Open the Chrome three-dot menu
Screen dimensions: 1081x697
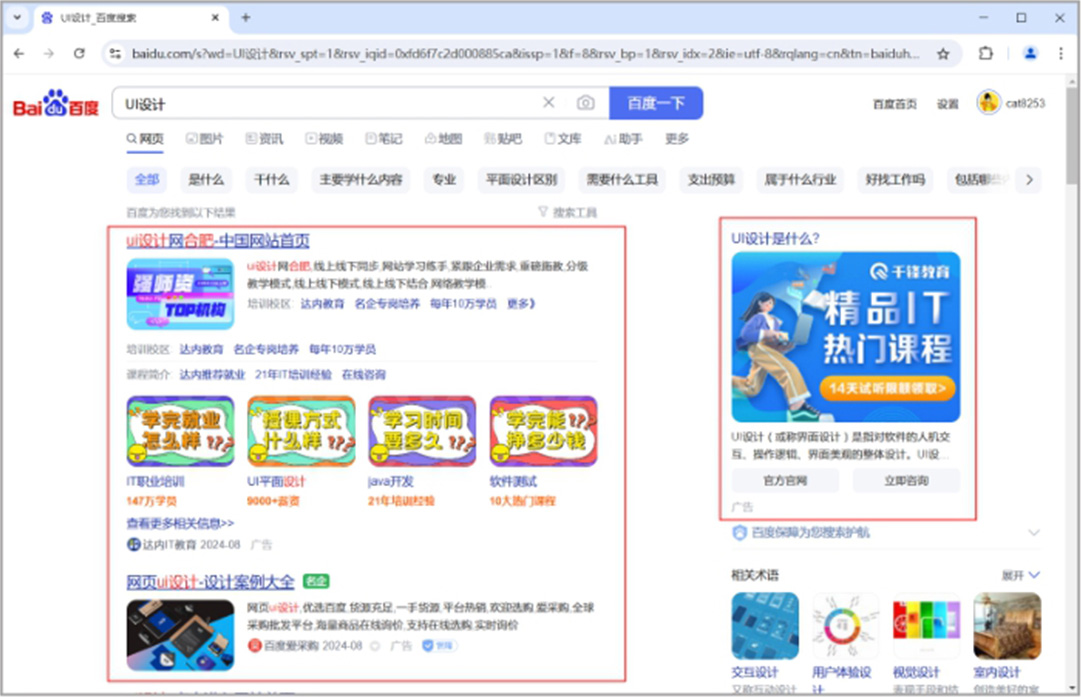(x=1061, y=53)
